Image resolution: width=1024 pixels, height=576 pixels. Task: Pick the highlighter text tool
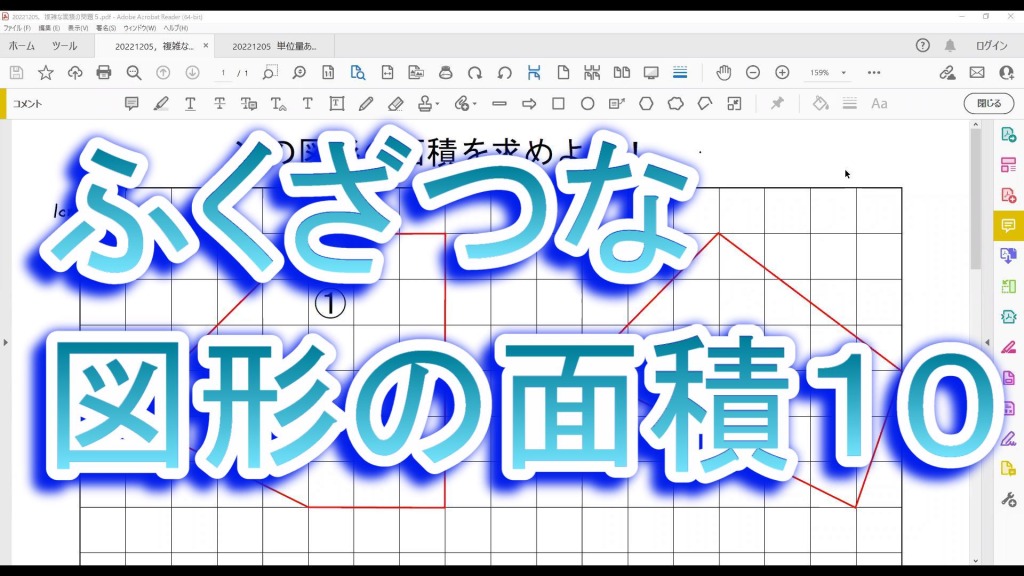tap(161, 104)
